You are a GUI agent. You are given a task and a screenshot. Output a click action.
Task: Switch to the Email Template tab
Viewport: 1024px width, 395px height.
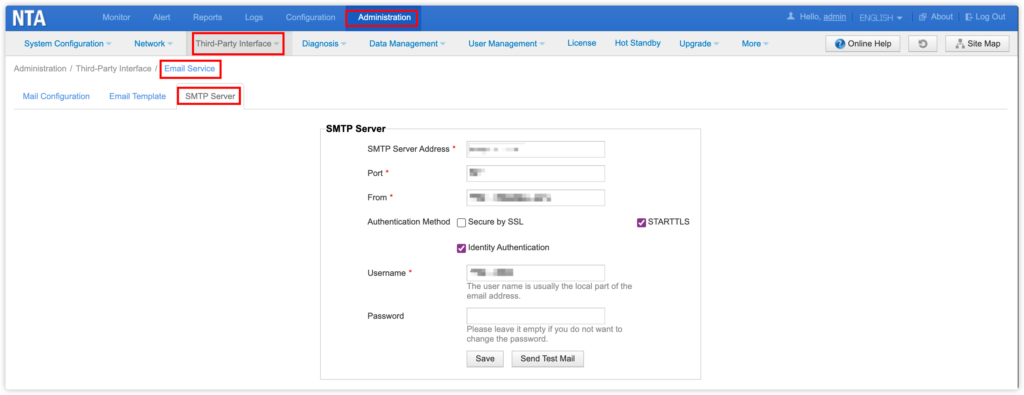[x=137, y=96]
